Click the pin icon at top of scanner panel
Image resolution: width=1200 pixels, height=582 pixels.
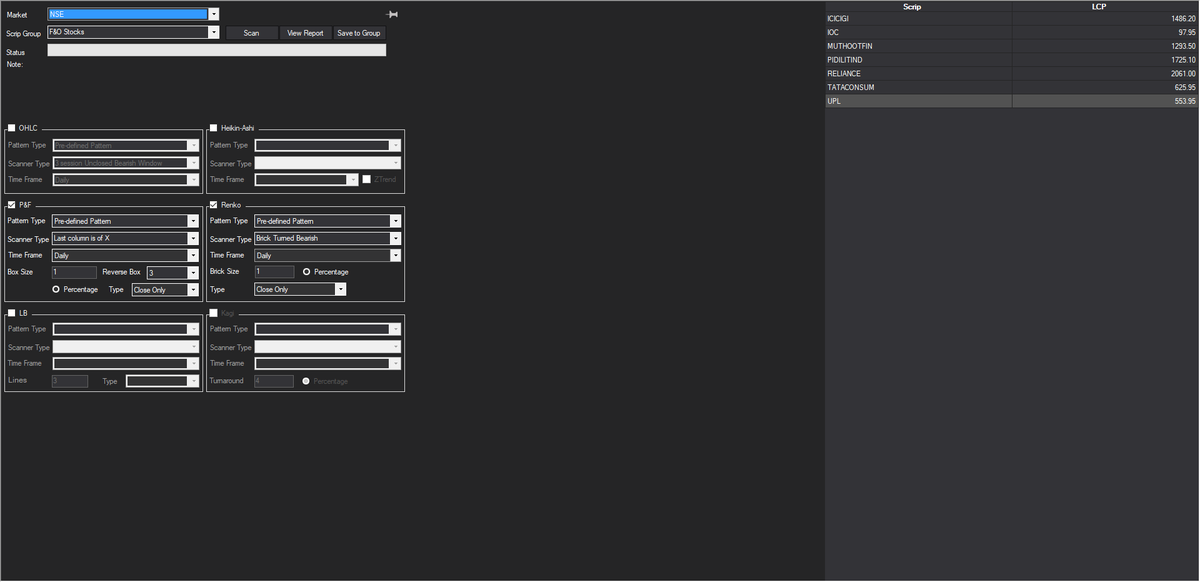pos(392,15)
